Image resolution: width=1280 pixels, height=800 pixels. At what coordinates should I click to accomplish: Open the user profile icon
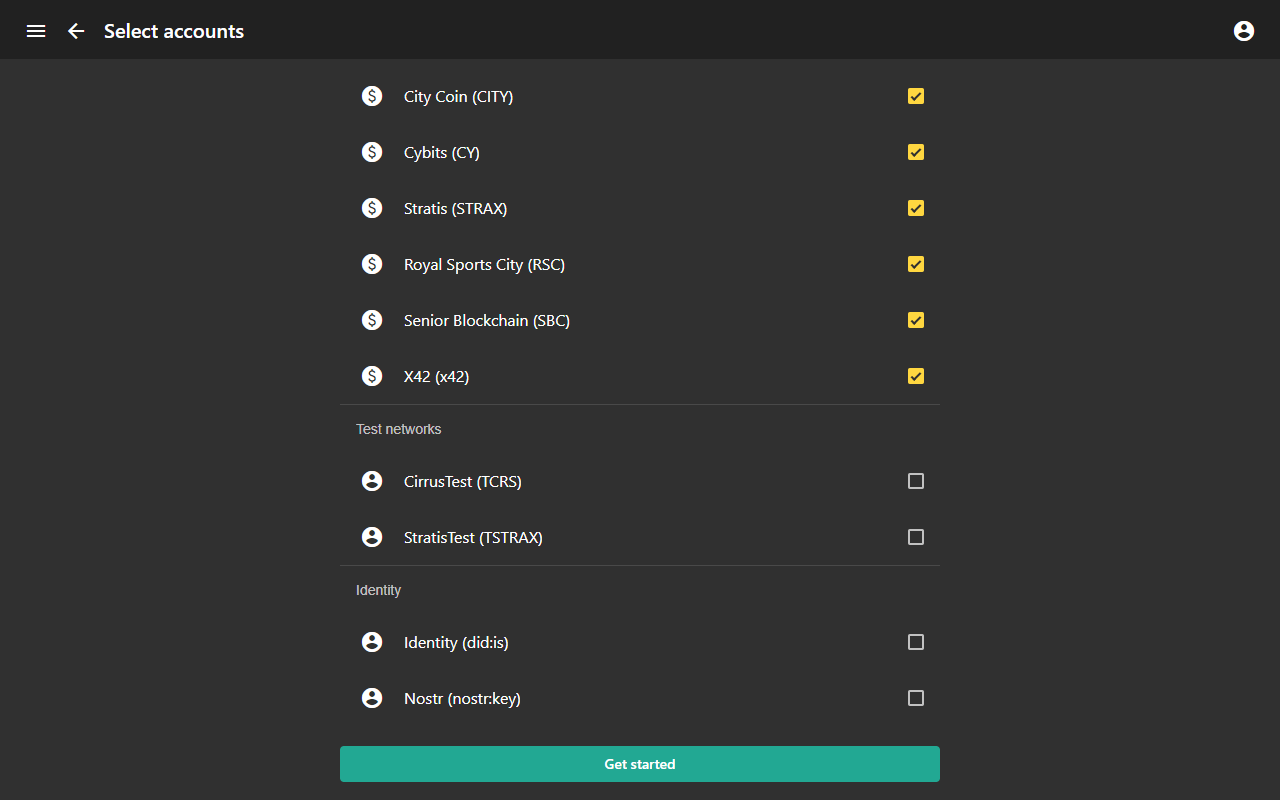click(1244, 31)
